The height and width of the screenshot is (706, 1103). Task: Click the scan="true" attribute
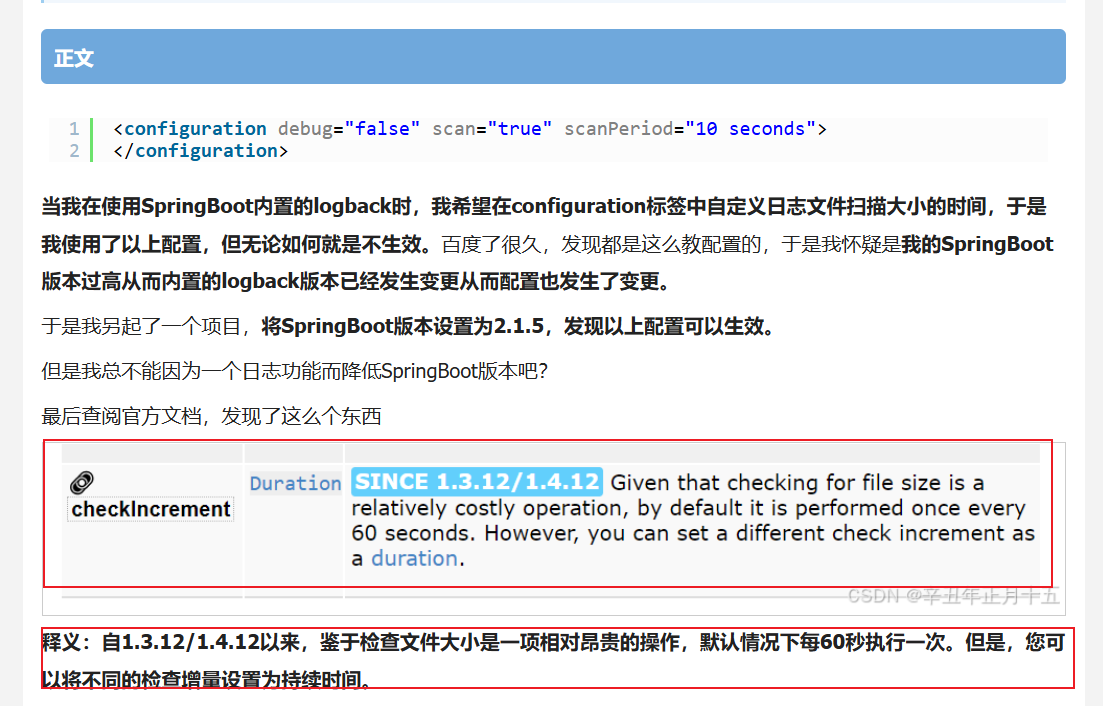pos(492,129)
